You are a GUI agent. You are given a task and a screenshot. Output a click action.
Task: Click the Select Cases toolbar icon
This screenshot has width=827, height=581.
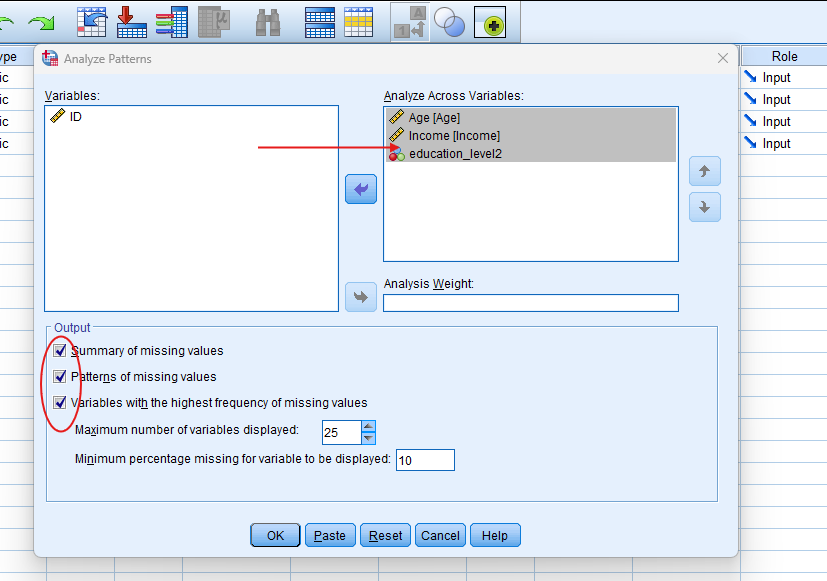click(x=358, y=21)
